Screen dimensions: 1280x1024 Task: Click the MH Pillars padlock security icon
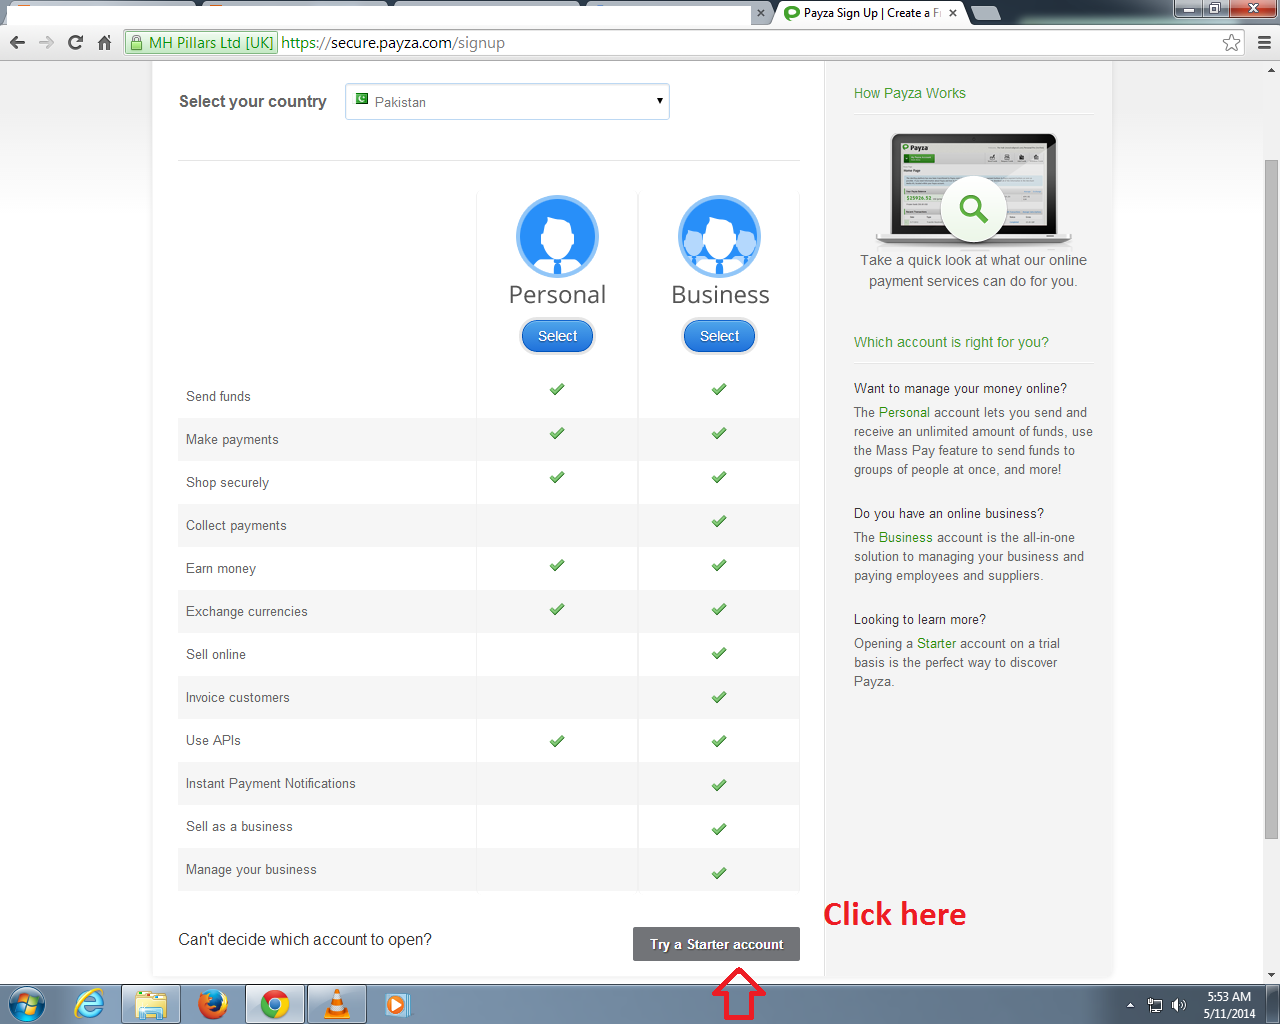click(135, 43)
